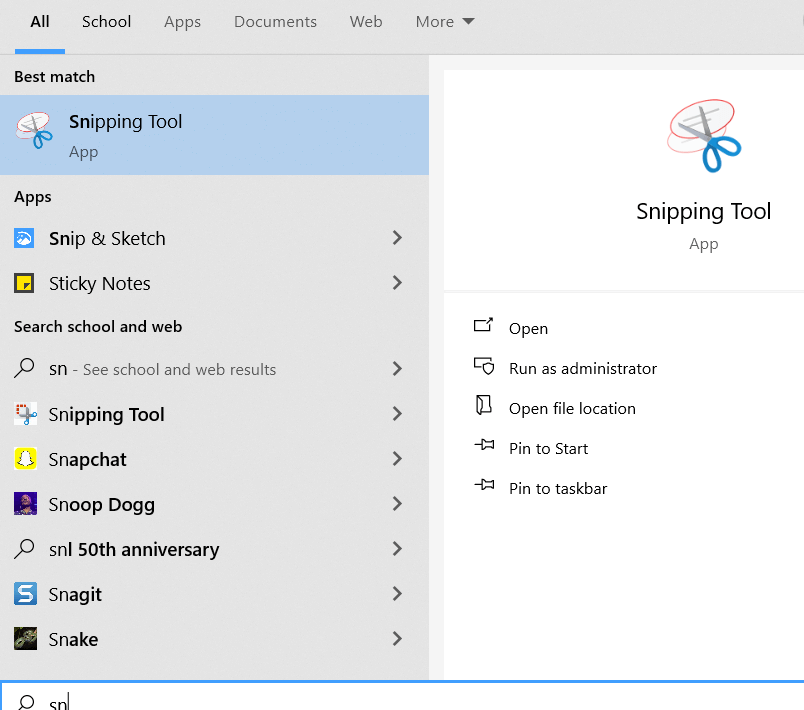The height and width of the screenshot is (710, 804).
Task: Click the Snake game icon
Action: coord(27,639)
